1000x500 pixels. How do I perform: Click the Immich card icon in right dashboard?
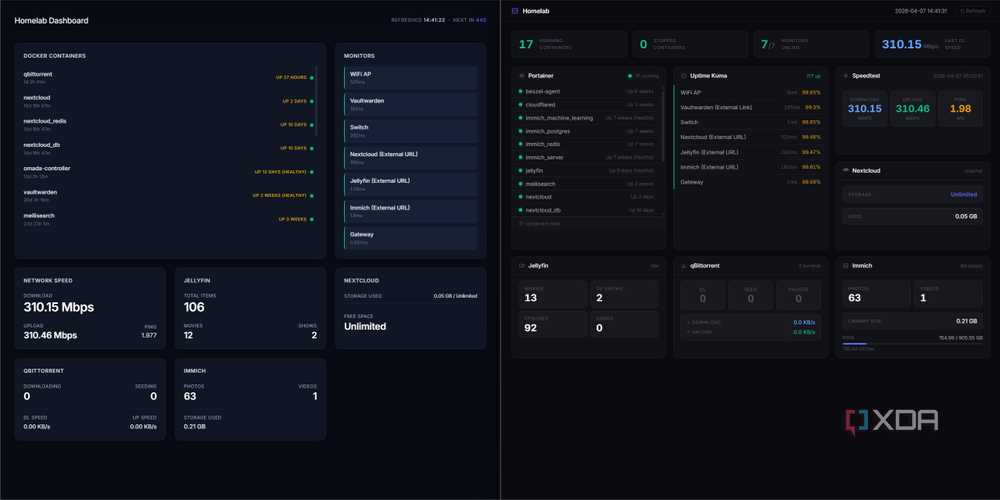[x=846, y=266]
